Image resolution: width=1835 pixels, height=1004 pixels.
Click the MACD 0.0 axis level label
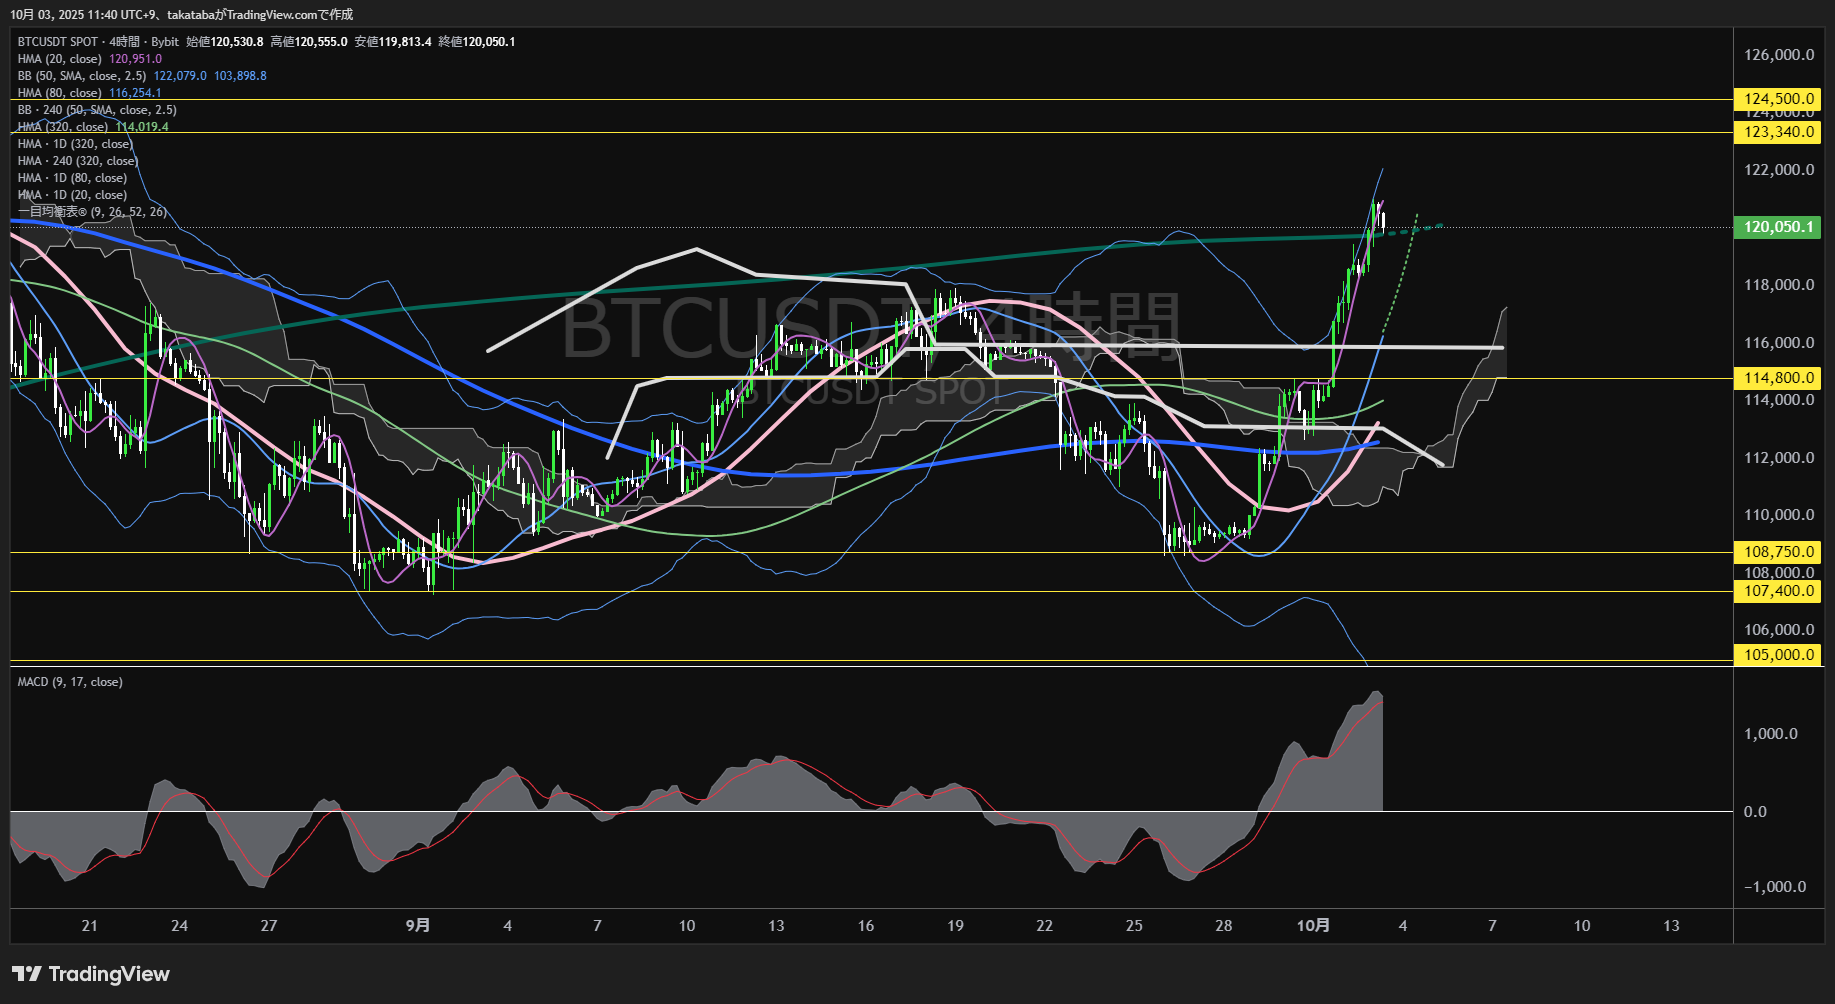[1755, 812]
